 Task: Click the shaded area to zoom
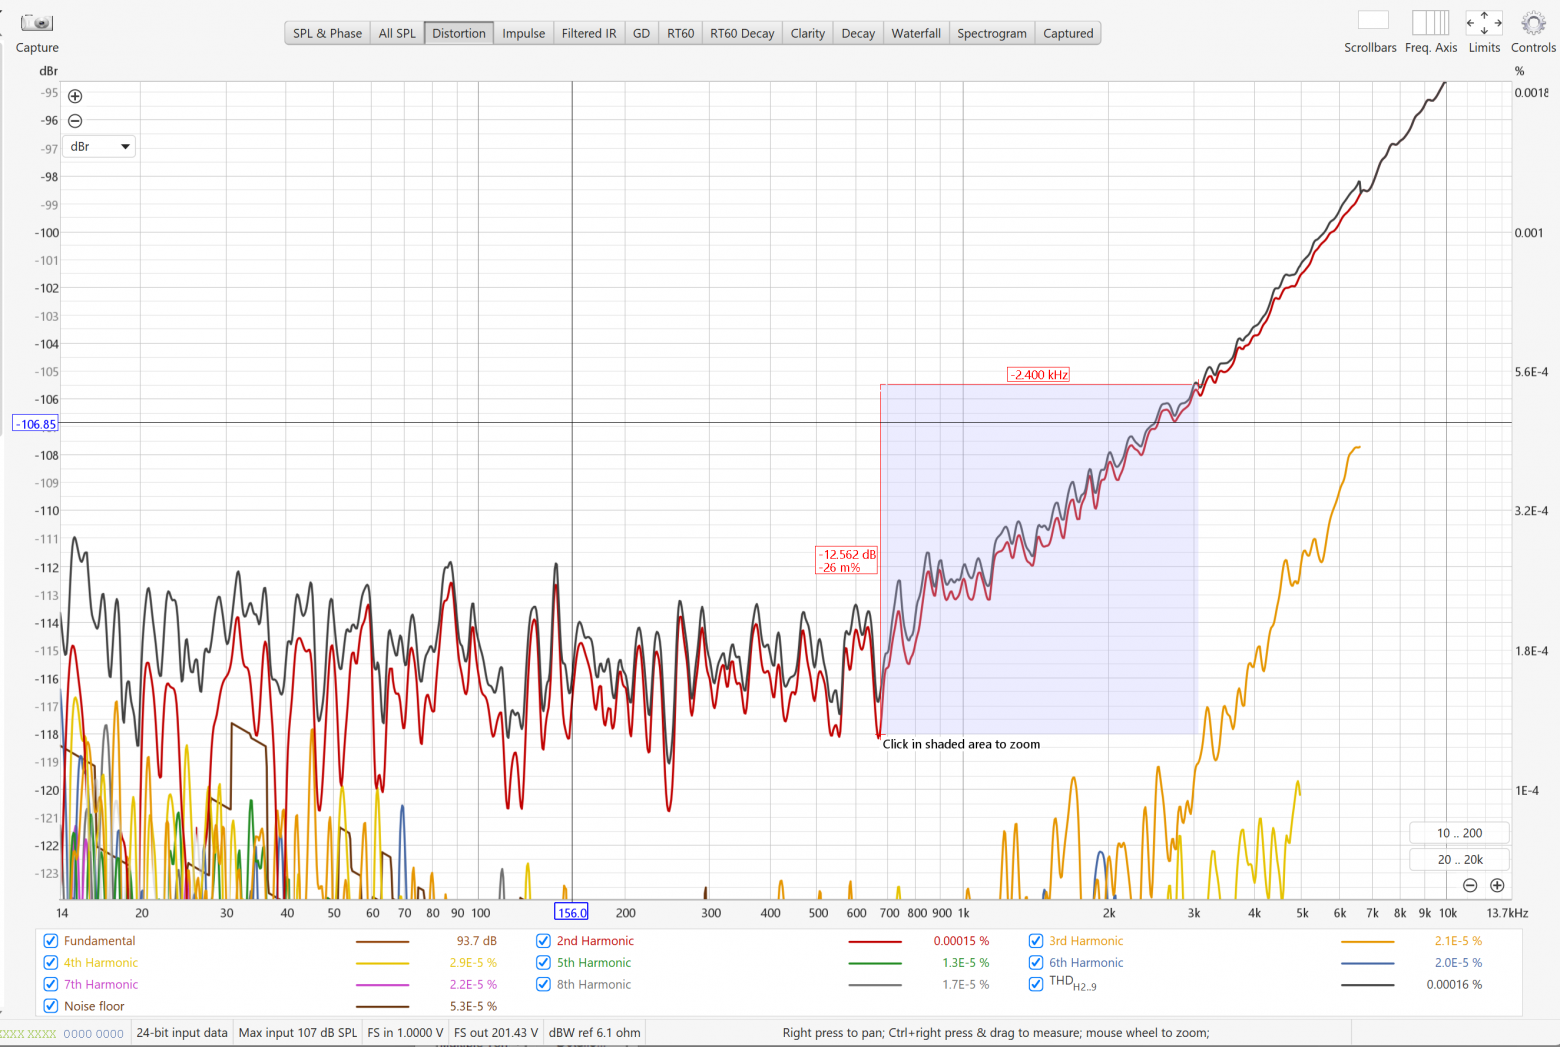tap(1039, 560)
